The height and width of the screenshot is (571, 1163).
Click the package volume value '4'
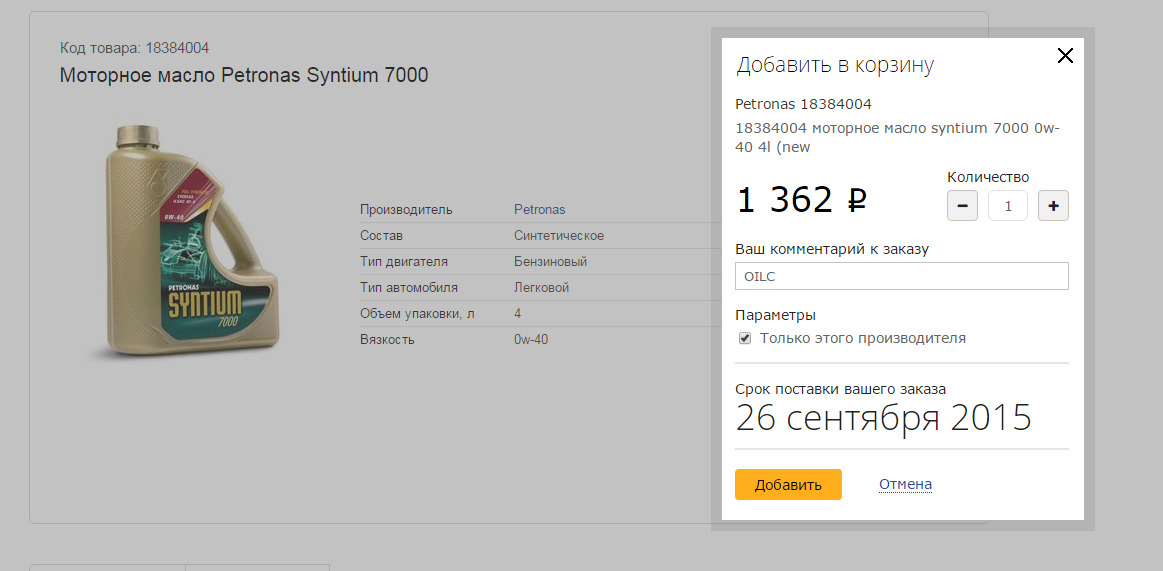(x=517, y=314)
